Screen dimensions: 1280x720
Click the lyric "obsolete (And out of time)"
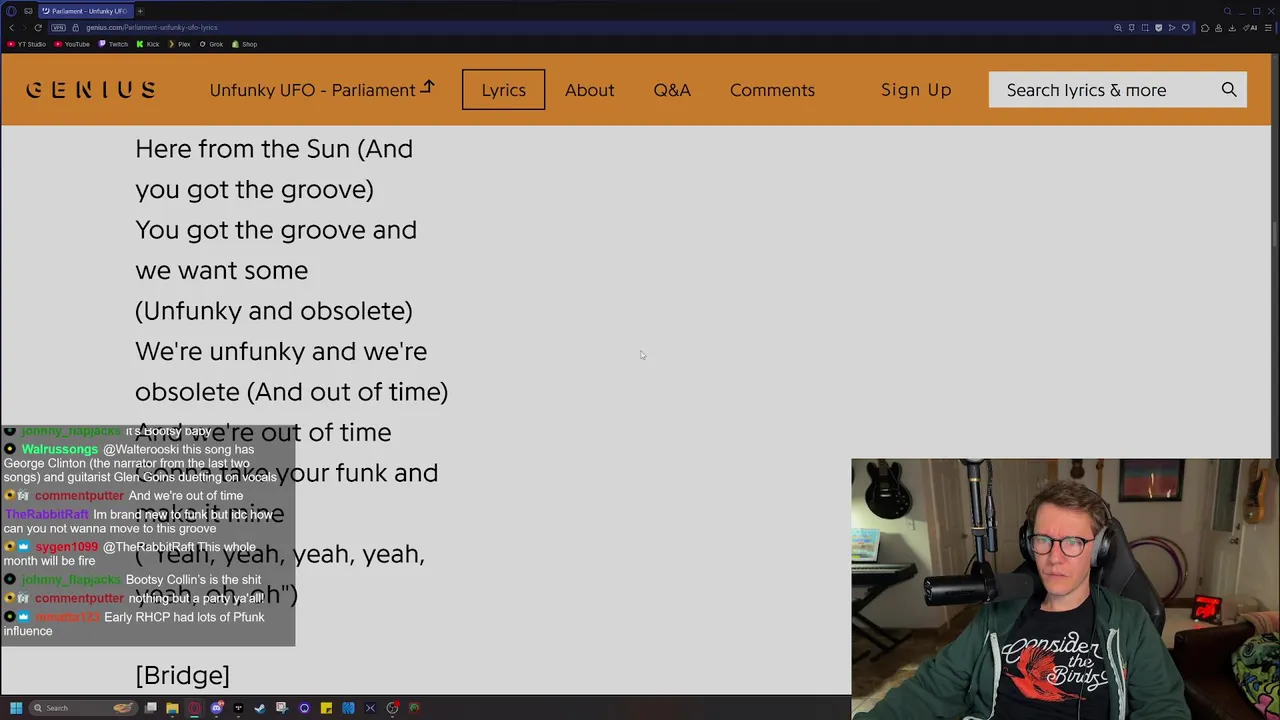(x=291, y=392)
